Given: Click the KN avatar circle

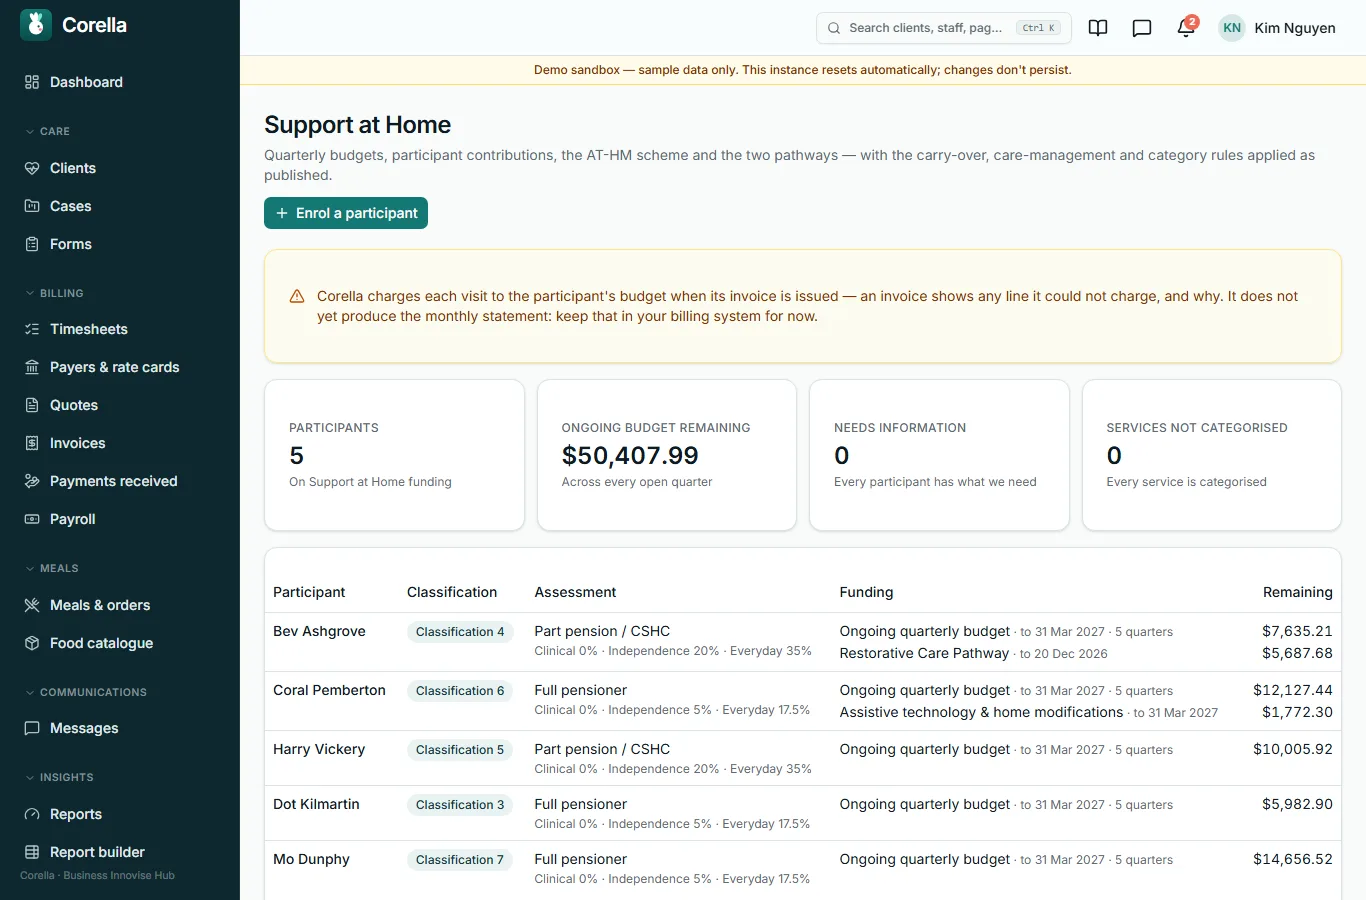Looking at the screenshot, I should pos(1232,28).
